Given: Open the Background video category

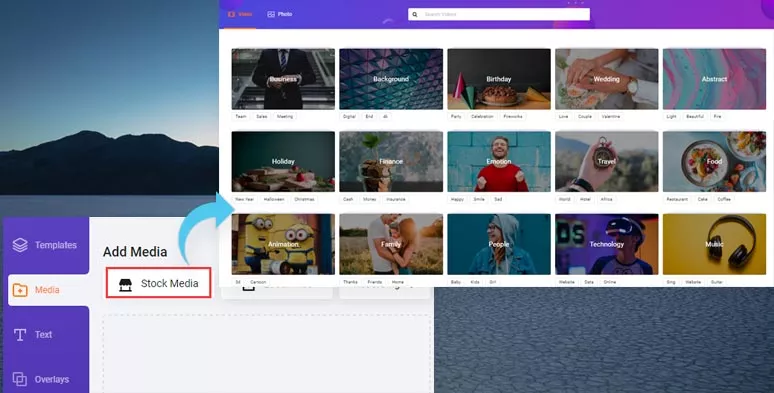Looking at the screenshot, I should pos(391,79).
